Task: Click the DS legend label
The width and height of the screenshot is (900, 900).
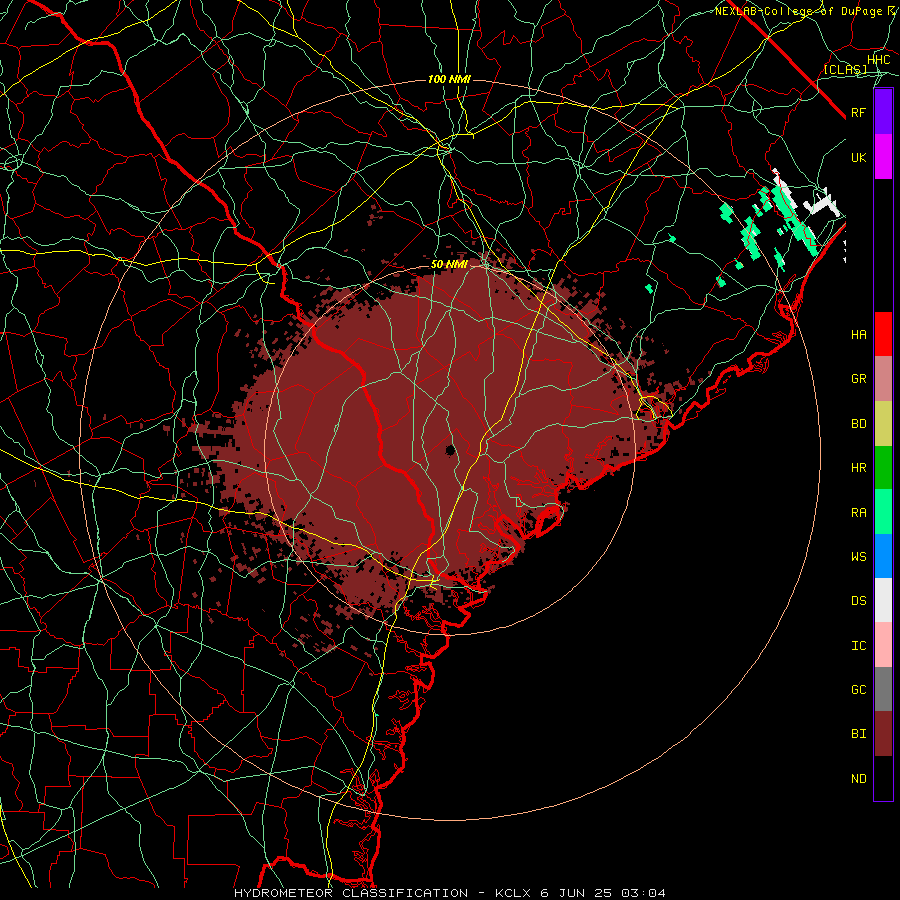Action: coord(858,601)
